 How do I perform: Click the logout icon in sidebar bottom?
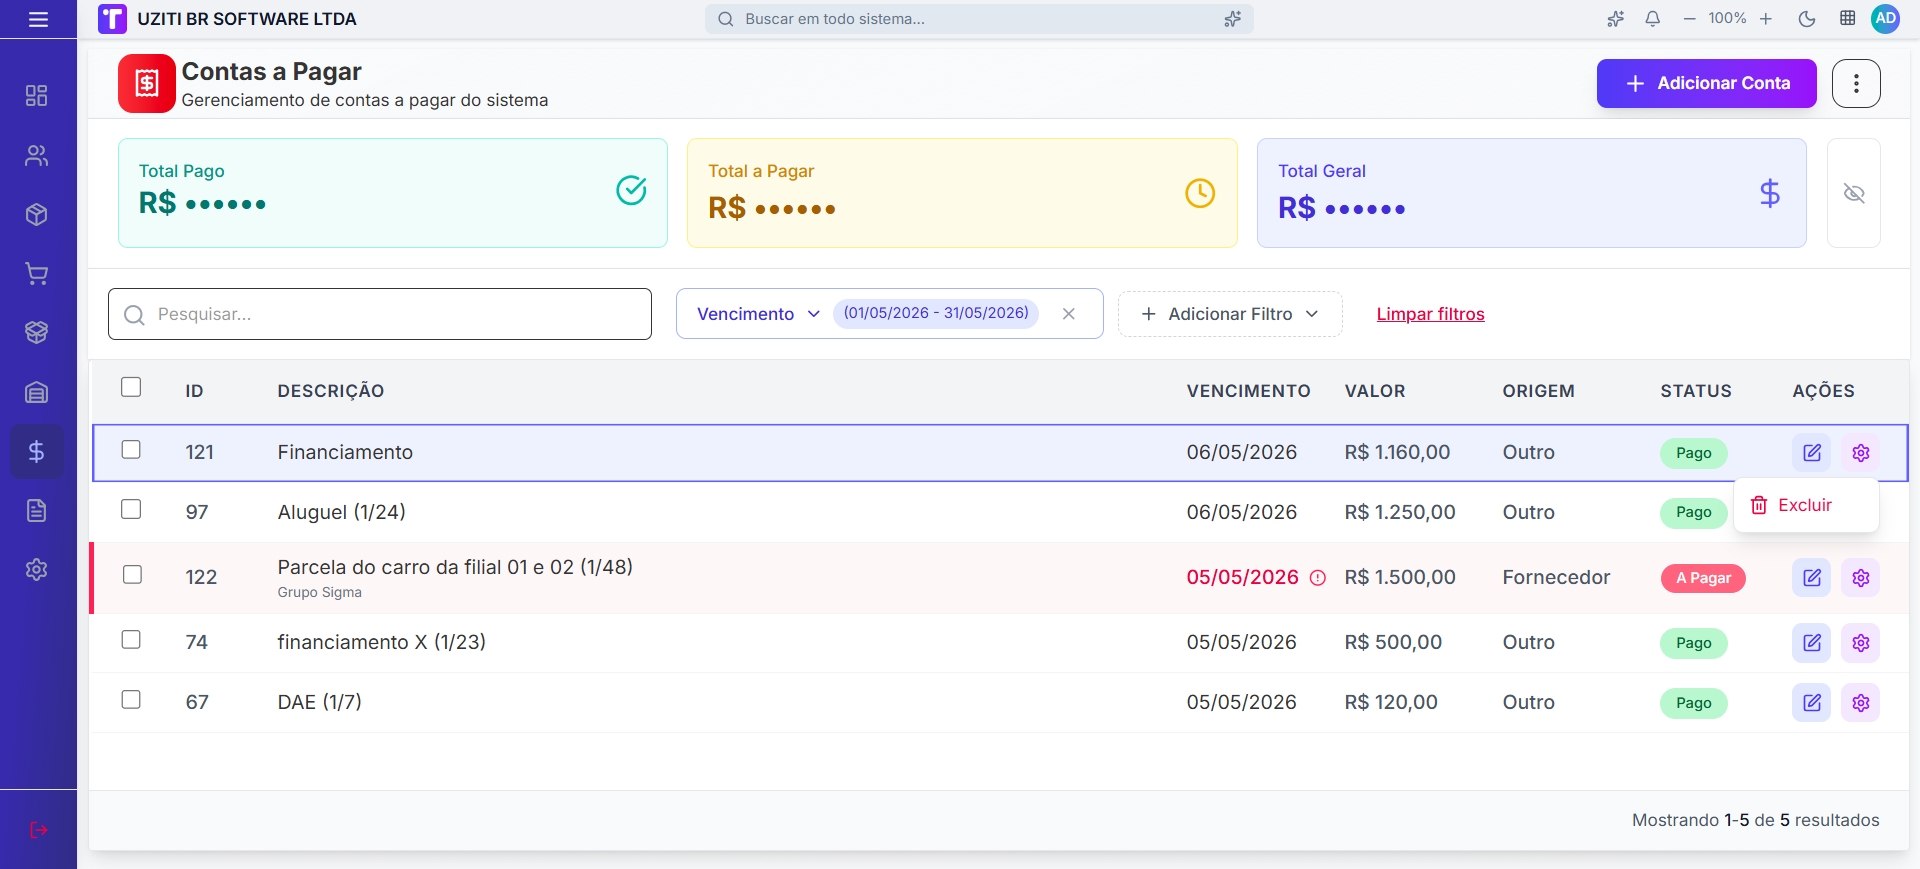click(38, 830)
